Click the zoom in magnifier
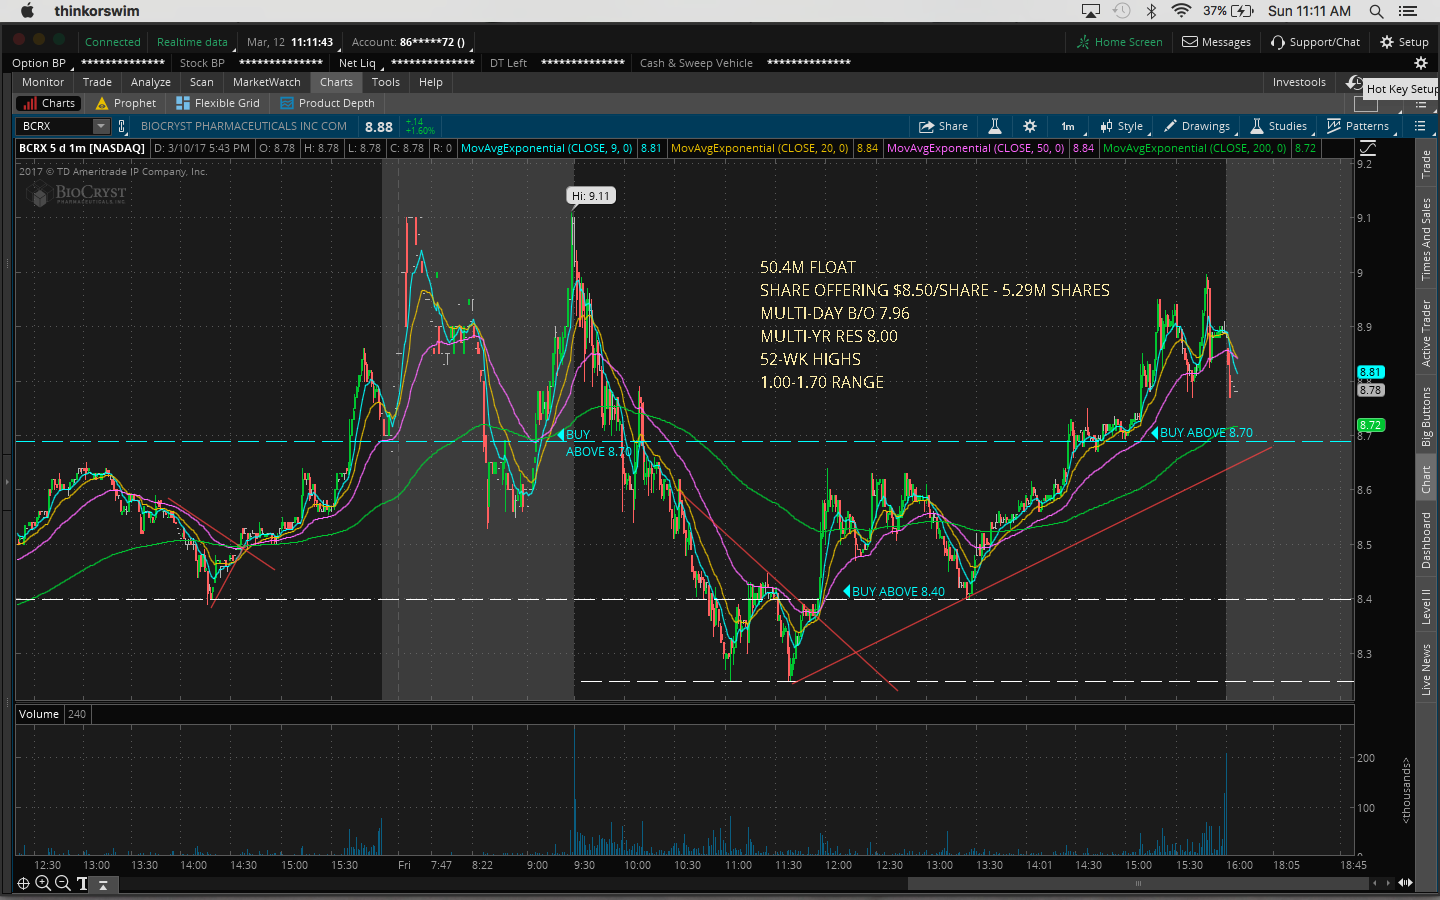The image size is (1440, 900). pyautogui.click(x=43, y=883)
